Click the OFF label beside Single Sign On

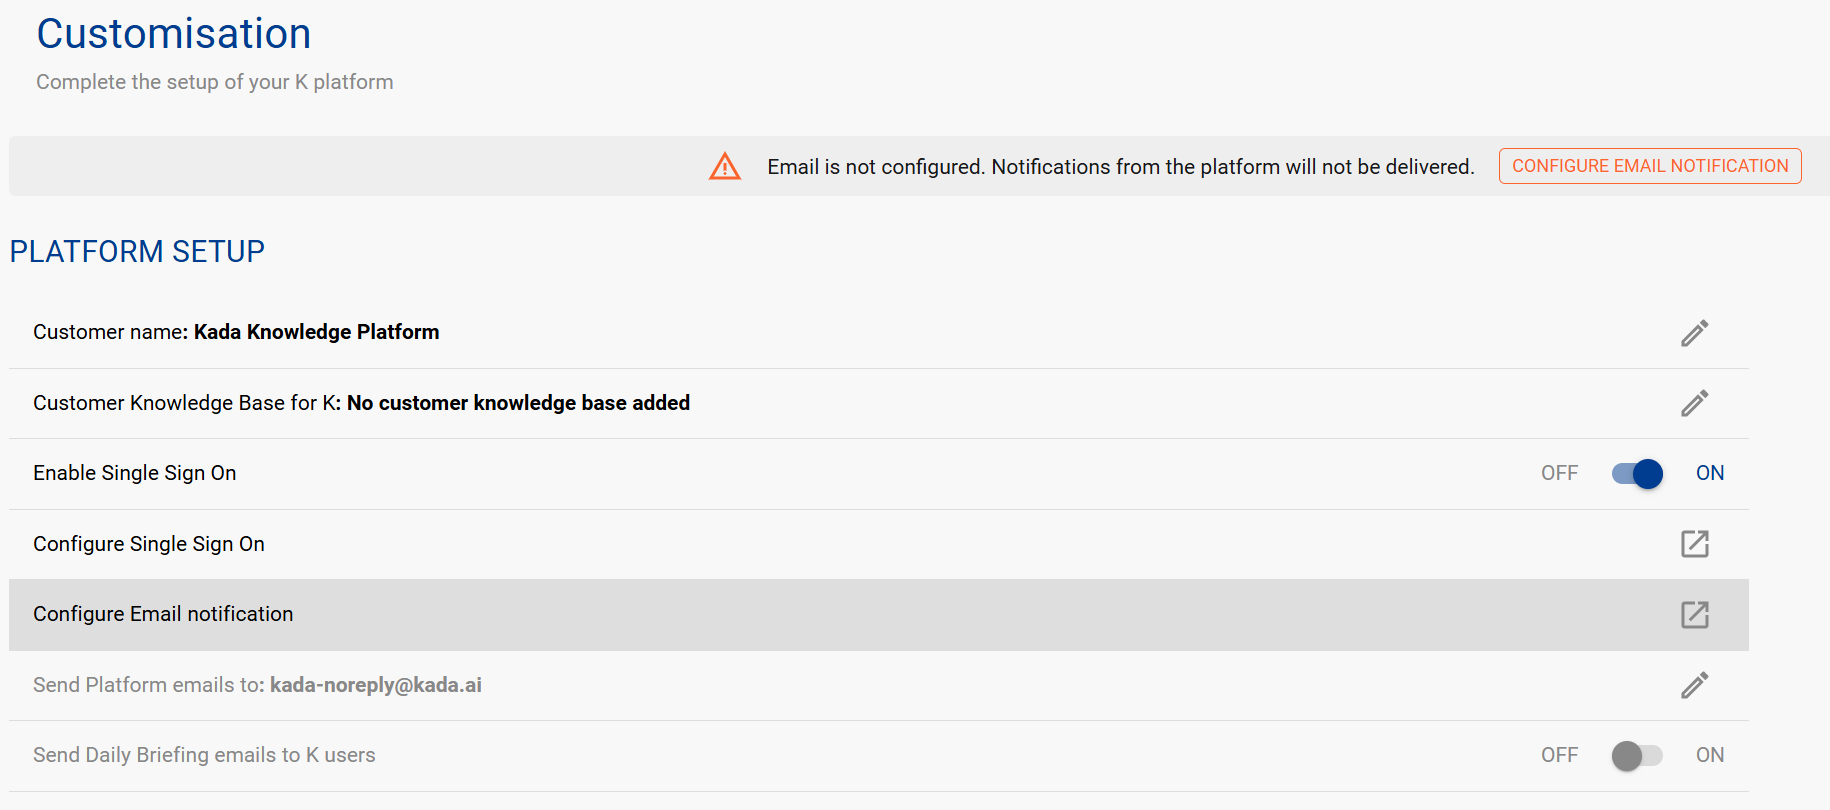[x=1559, y=473]
